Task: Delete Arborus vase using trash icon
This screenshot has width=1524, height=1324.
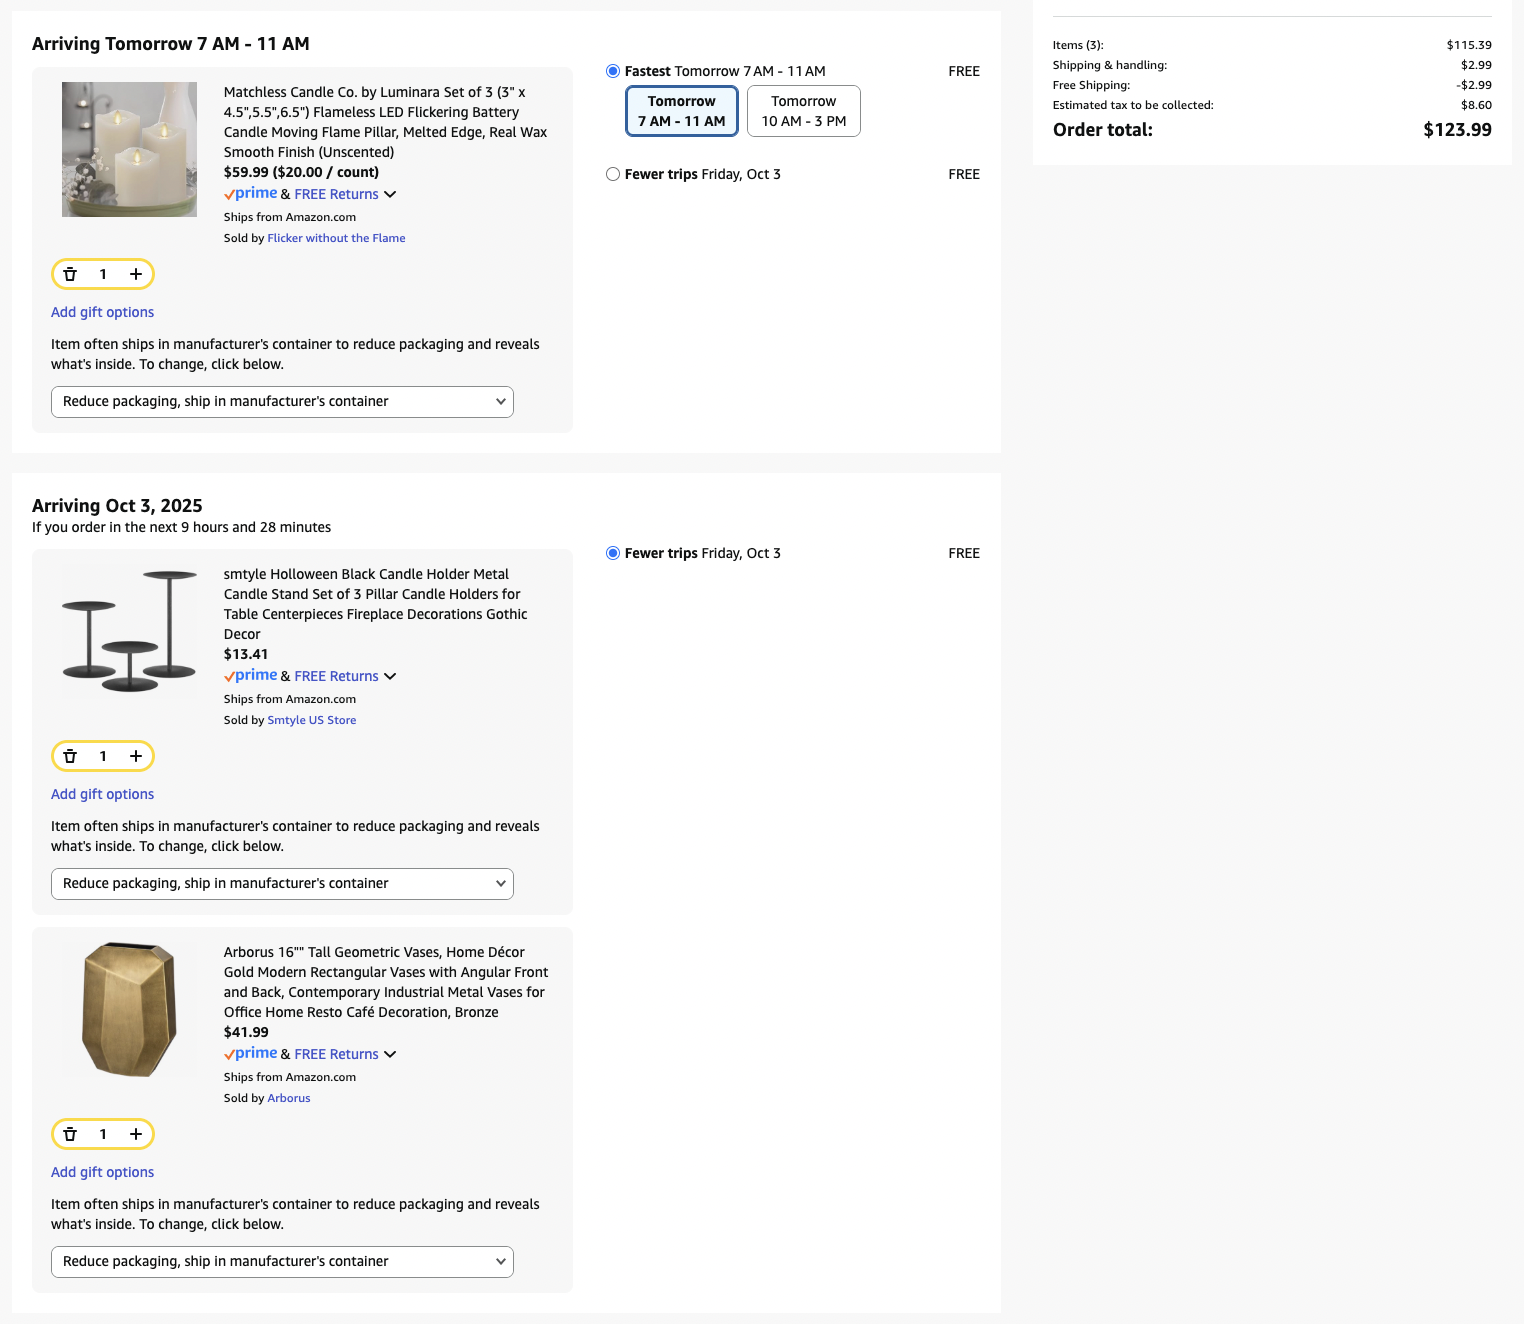Action: 70,1134
